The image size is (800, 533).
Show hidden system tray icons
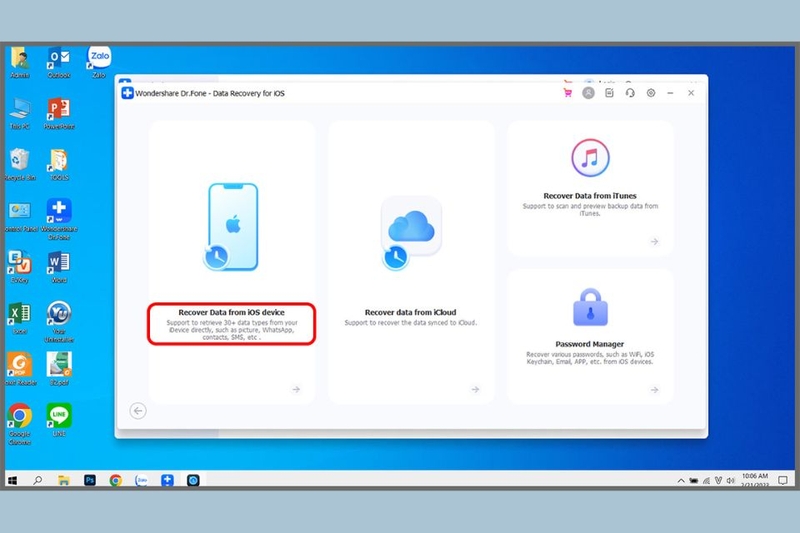681,480
